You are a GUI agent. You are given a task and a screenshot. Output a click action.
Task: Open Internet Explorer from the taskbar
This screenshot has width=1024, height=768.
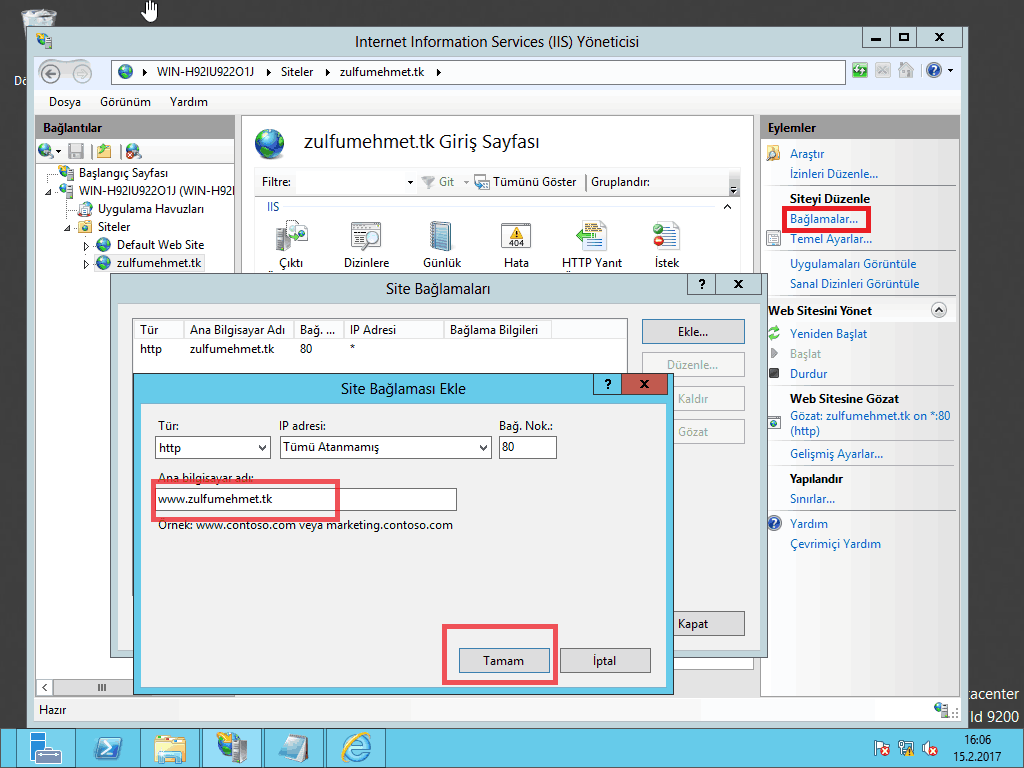[x=356, y=748]
